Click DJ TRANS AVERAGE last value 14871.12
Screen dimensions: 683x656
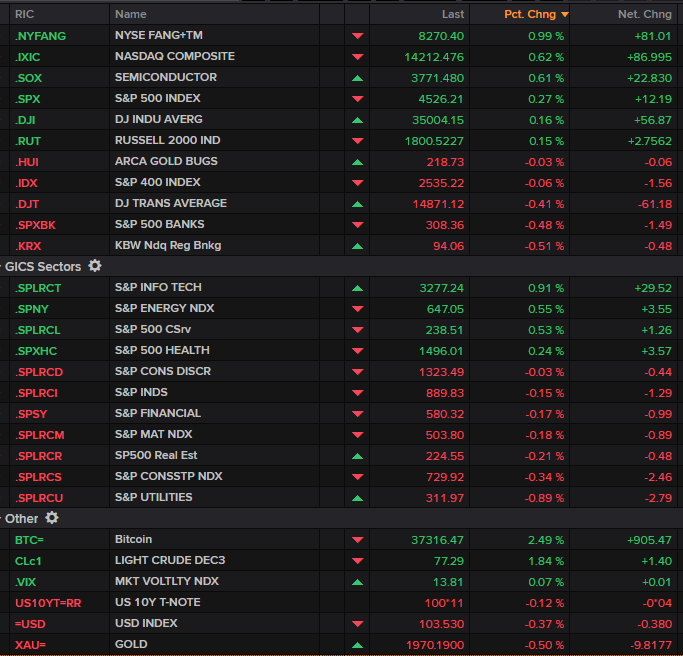[438, 204]
